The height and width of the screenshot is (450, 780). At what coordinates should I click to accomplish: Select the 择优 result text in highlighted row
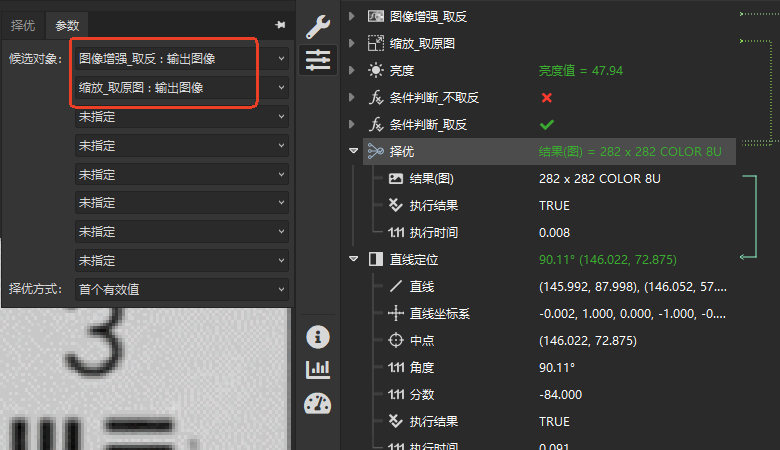tap(630, 152)
